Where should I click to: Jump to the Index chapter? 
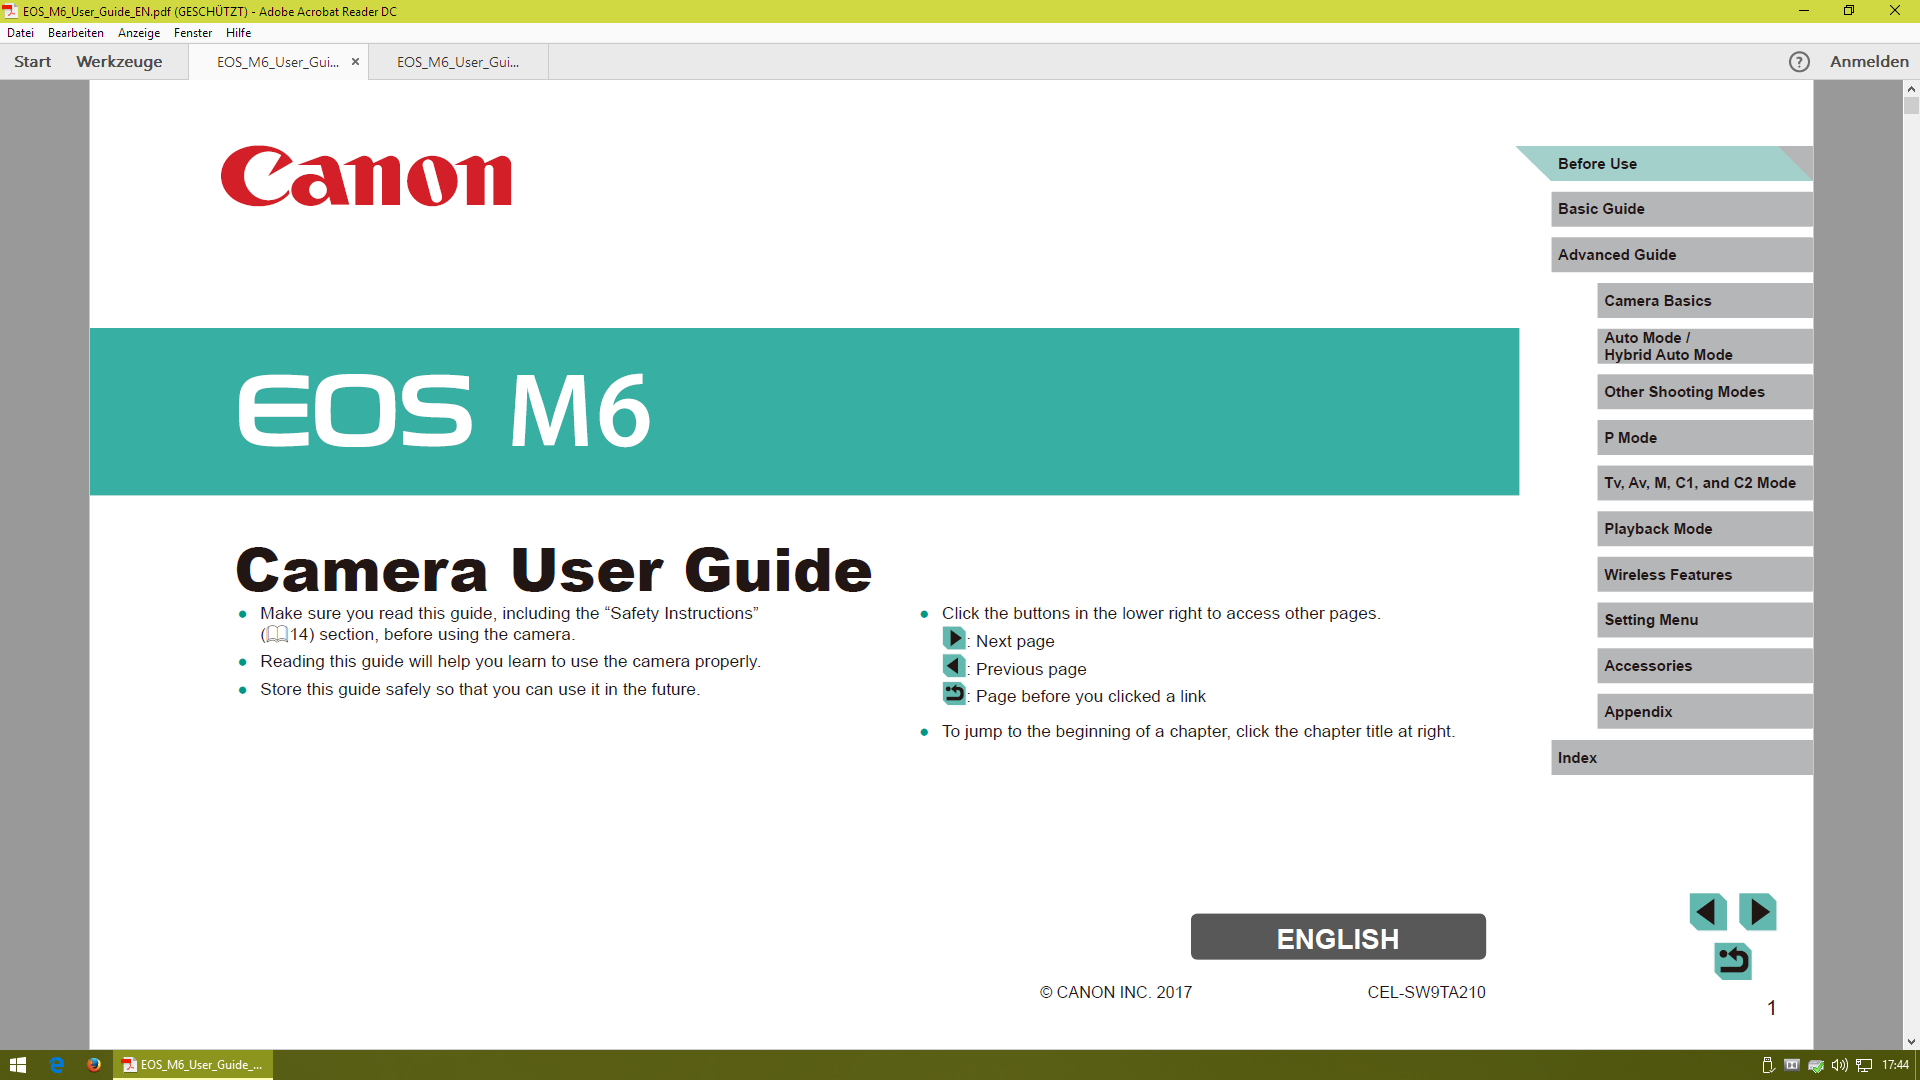[x=1682, y=758]
